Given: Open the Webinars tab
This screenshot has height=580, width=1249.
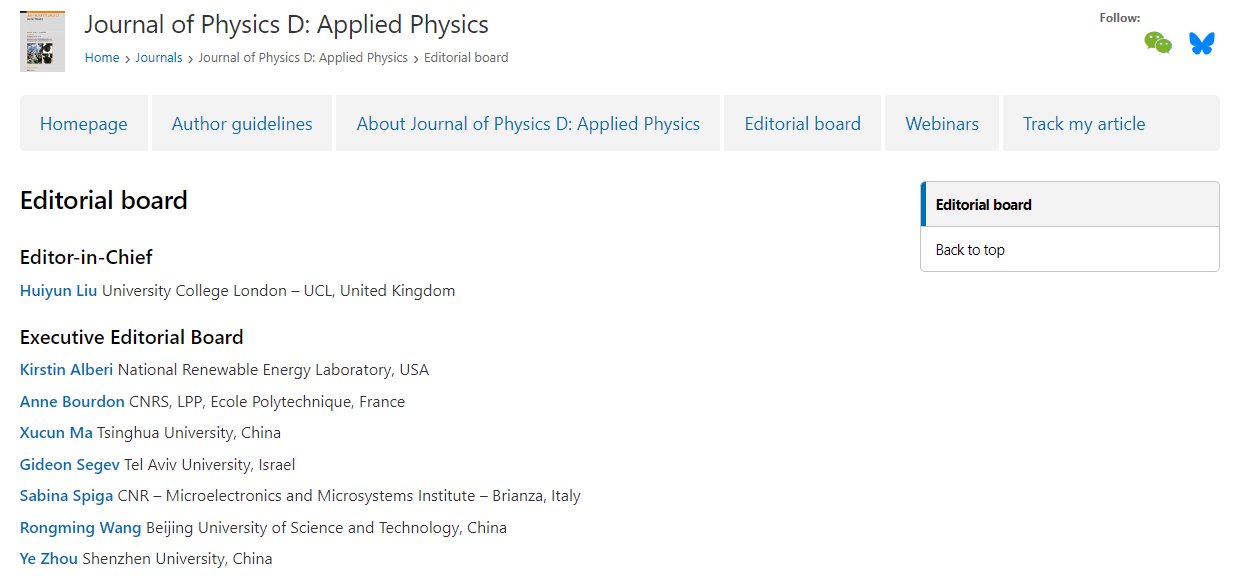Looking at the screenshot, I should pyautogui.click(x=942, y=124).
